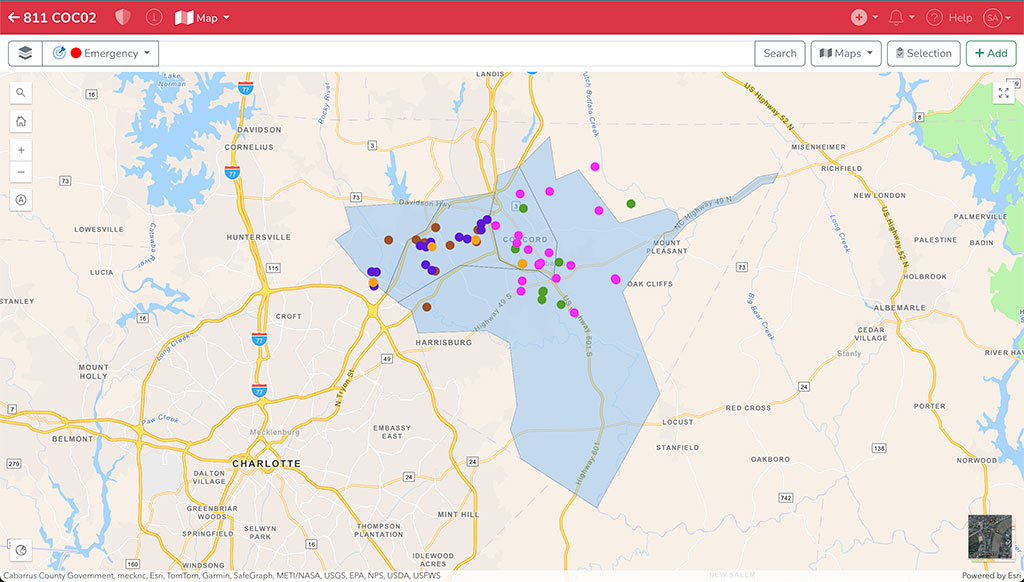The image size is (1024, 582).
Task: Click the circled A map tool
Action: [21, 199]
